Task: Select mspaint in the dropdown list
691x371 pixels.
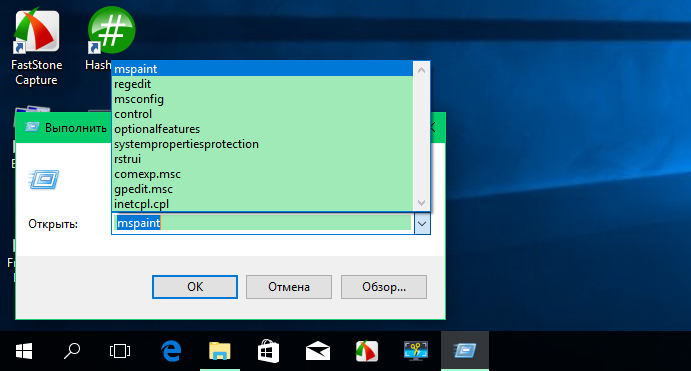Action: tap(262, 69)
